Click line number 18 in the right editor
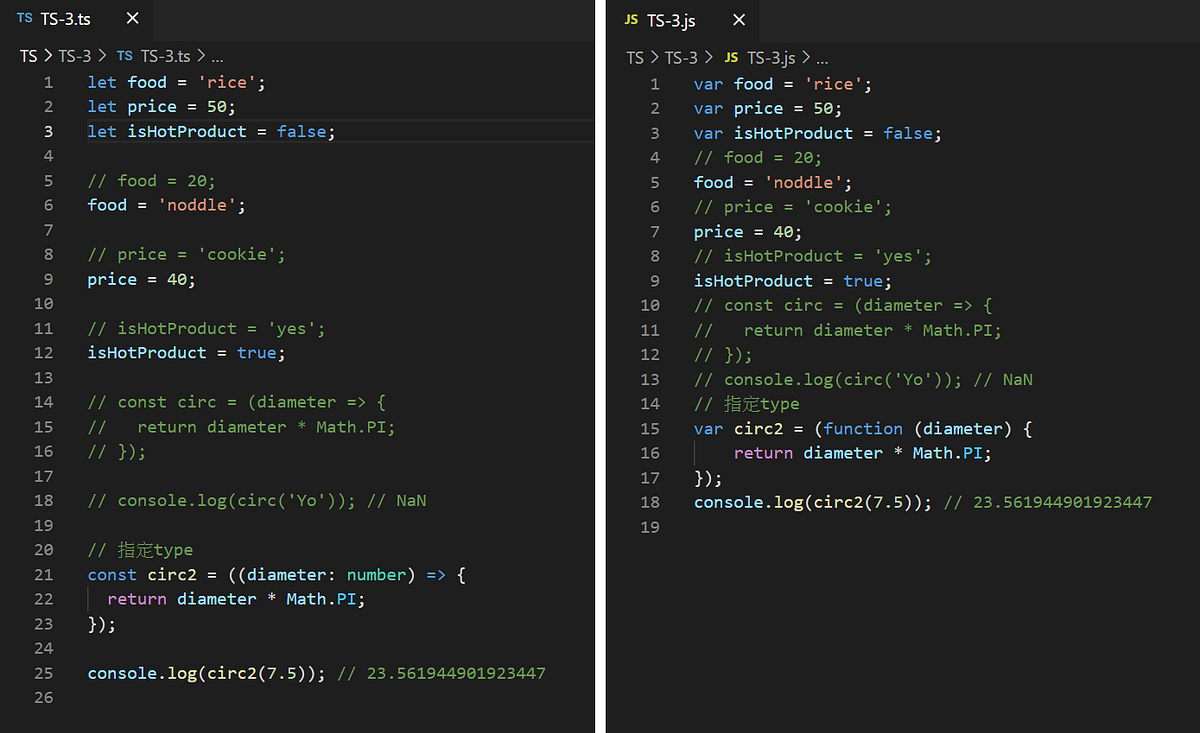Image resolution: width=1200 pixels, height=733 pixels. tap(650, 502)
